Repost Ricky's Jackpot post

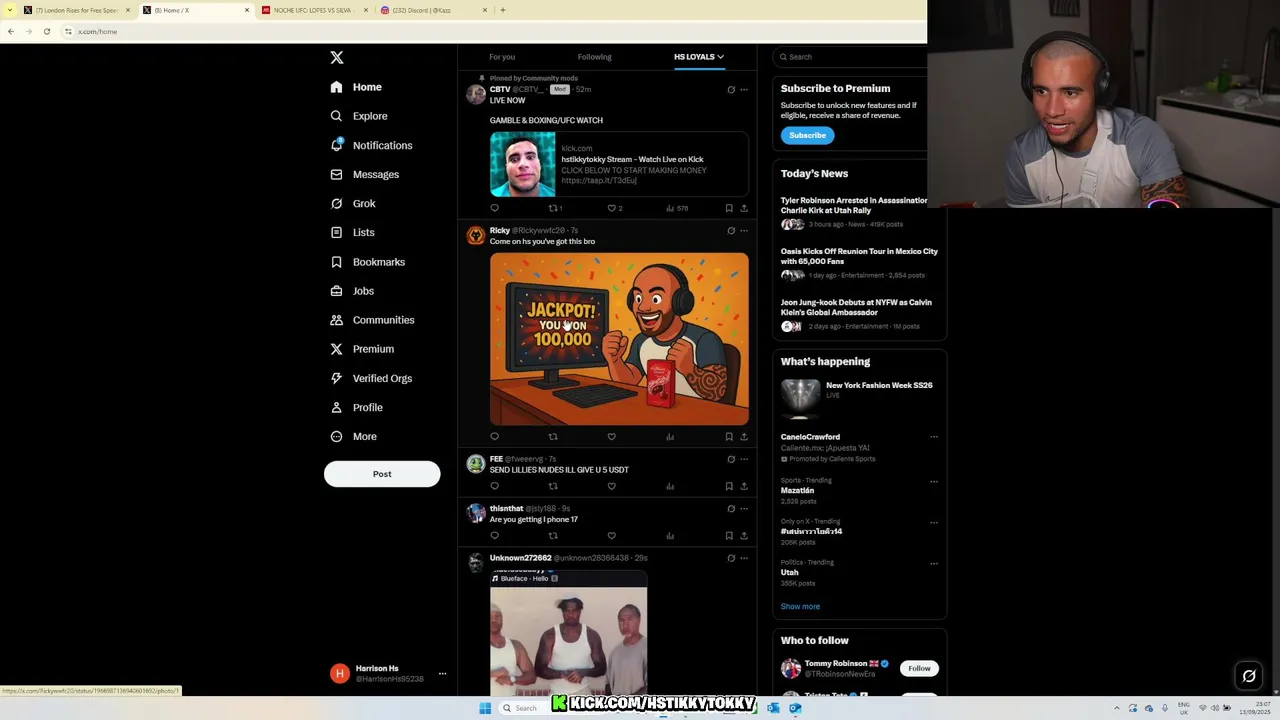coord(553,437)
